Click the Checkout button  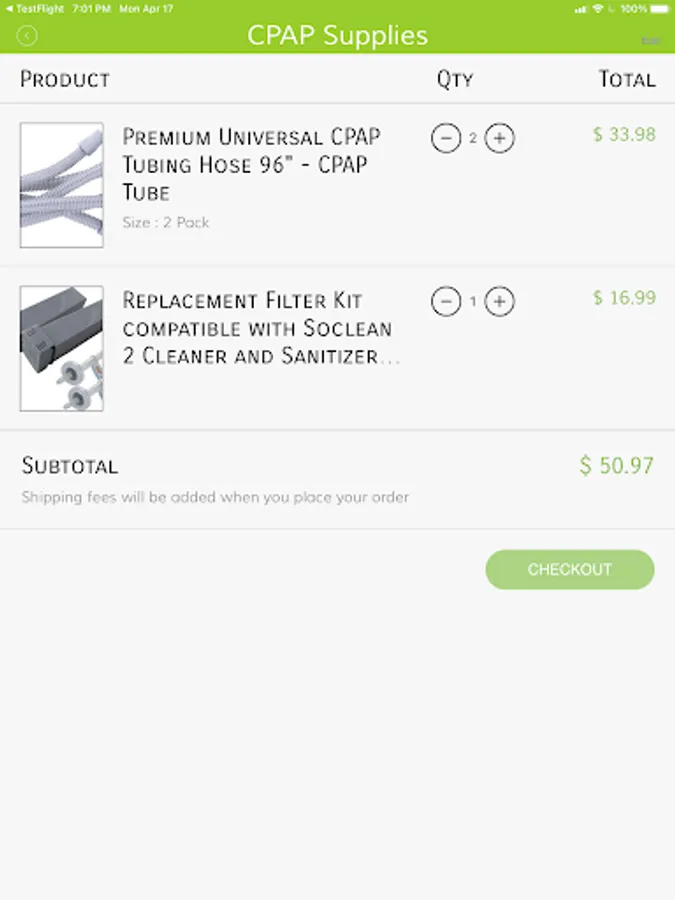click(x=570, y=569)
